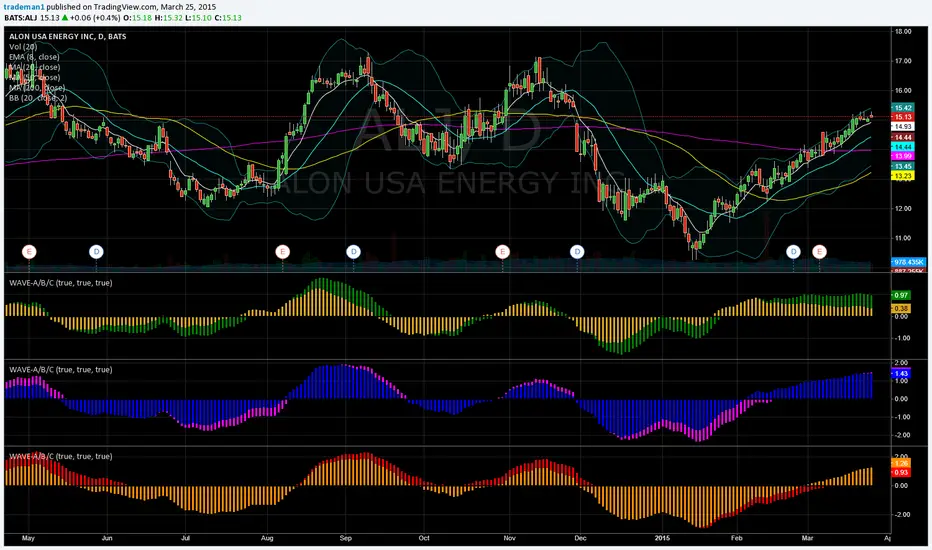Click the red 0.93 wave value tag
The height and width of the screenshot is (550, 932).
coord(900,473)
